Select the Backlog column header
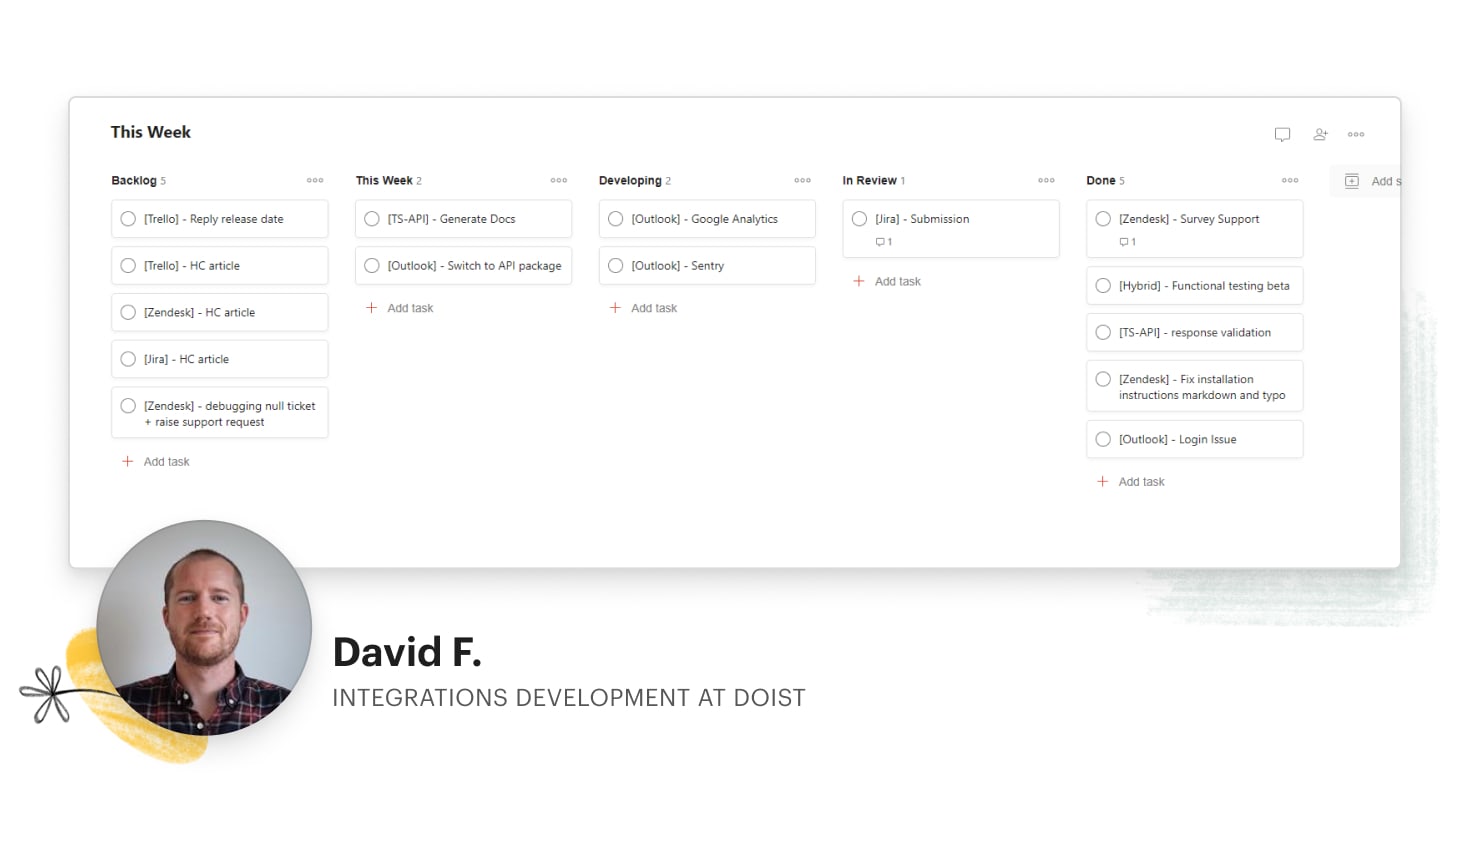This screenshot has width=1472, height=860. (x=133, y=180)
